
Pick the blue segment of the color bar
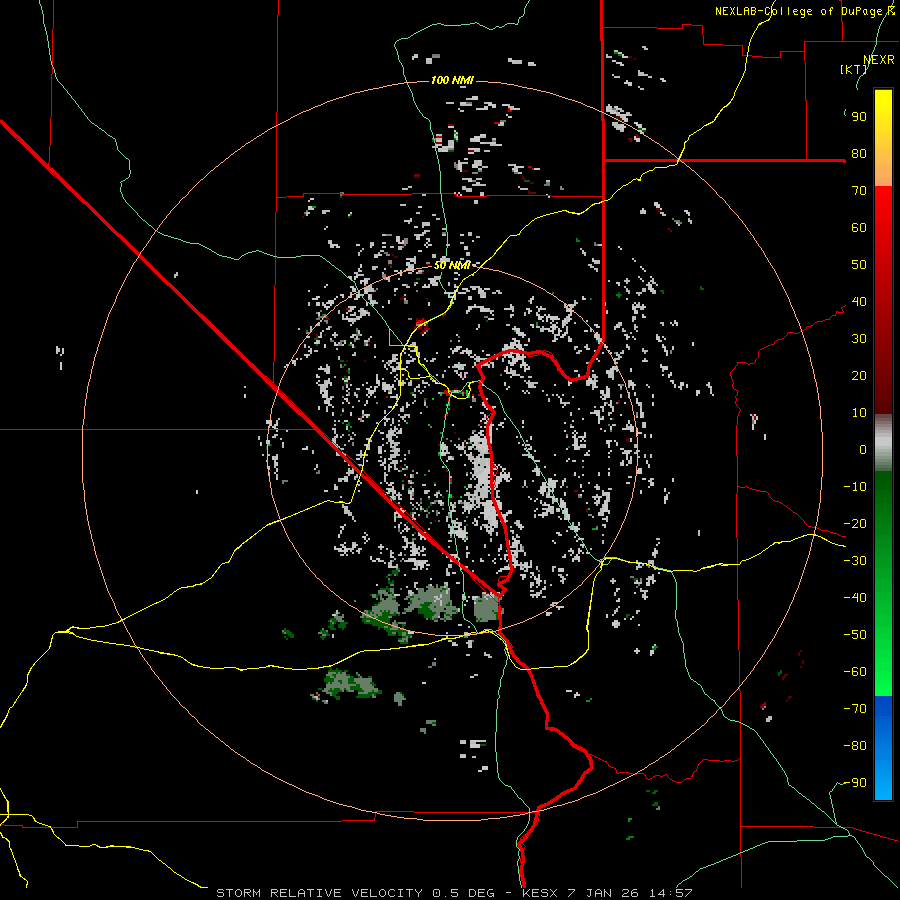pos(883,748)
